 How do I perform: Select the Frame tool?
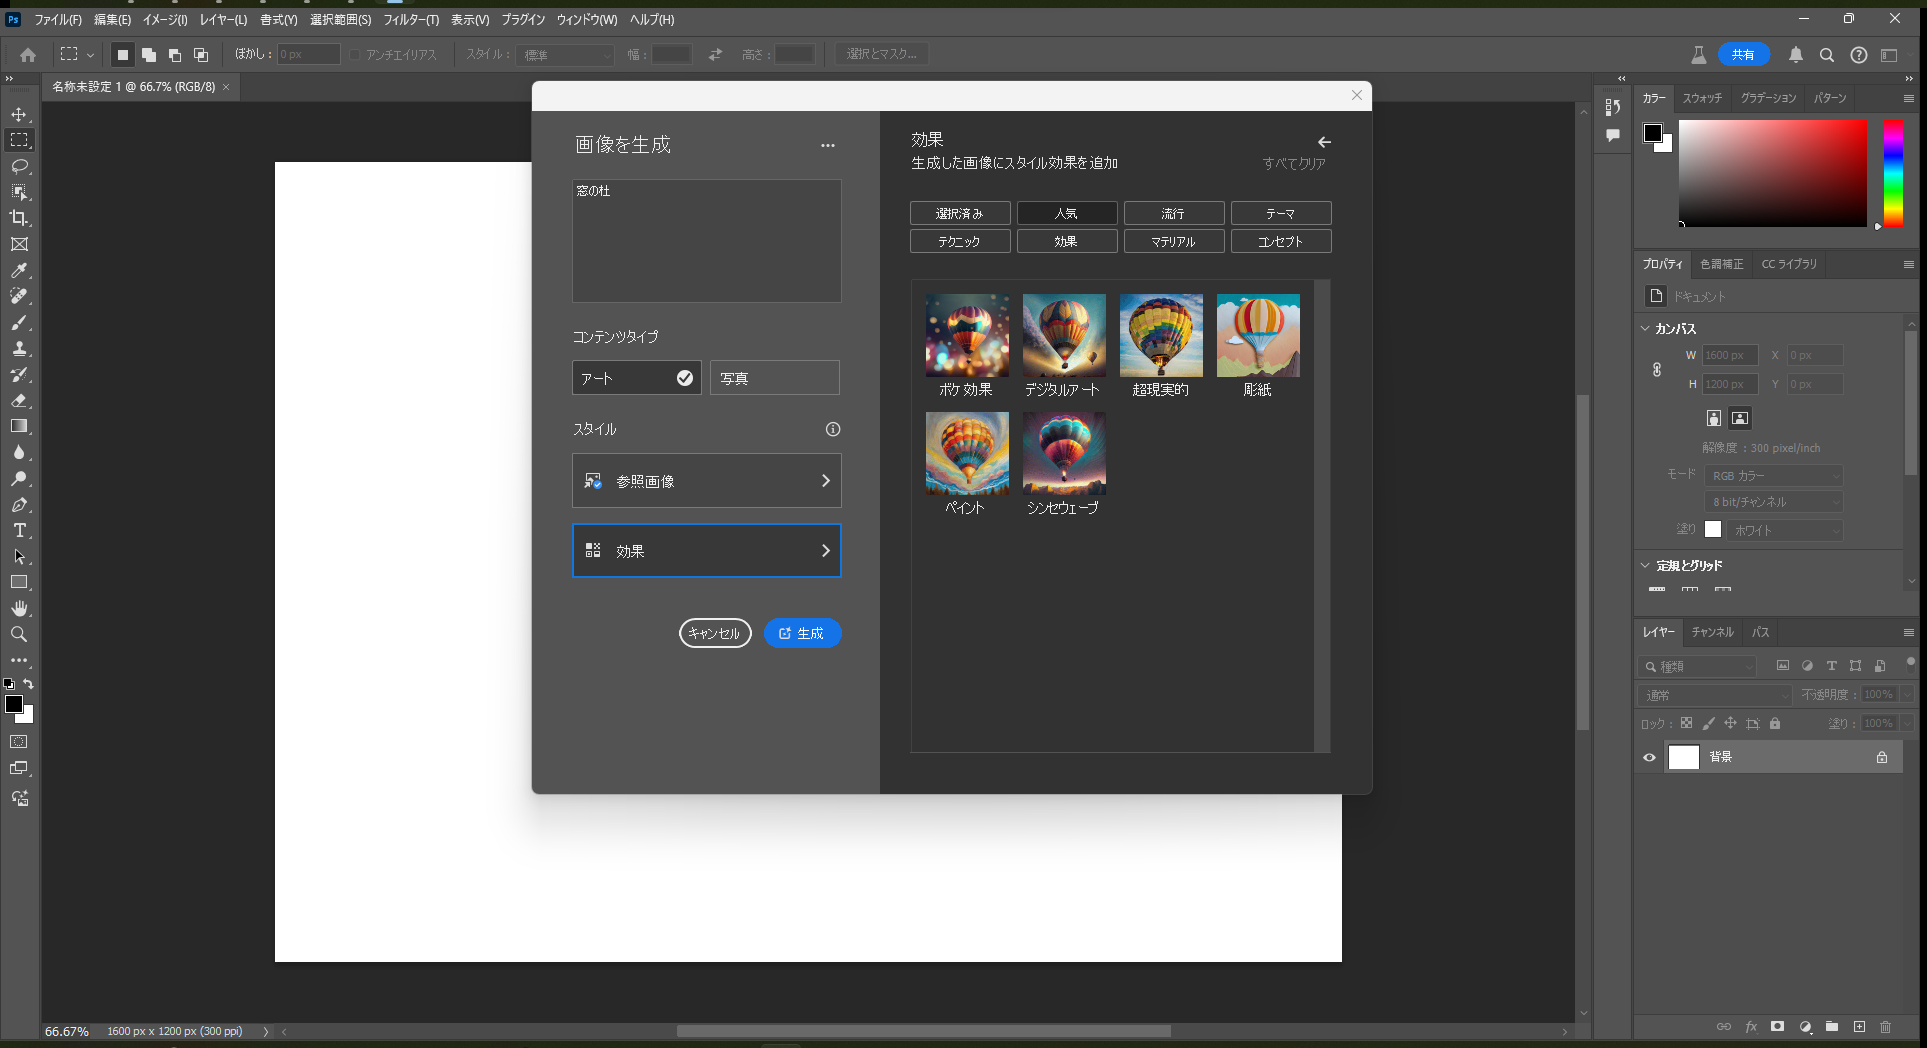(x=19, y=244)
